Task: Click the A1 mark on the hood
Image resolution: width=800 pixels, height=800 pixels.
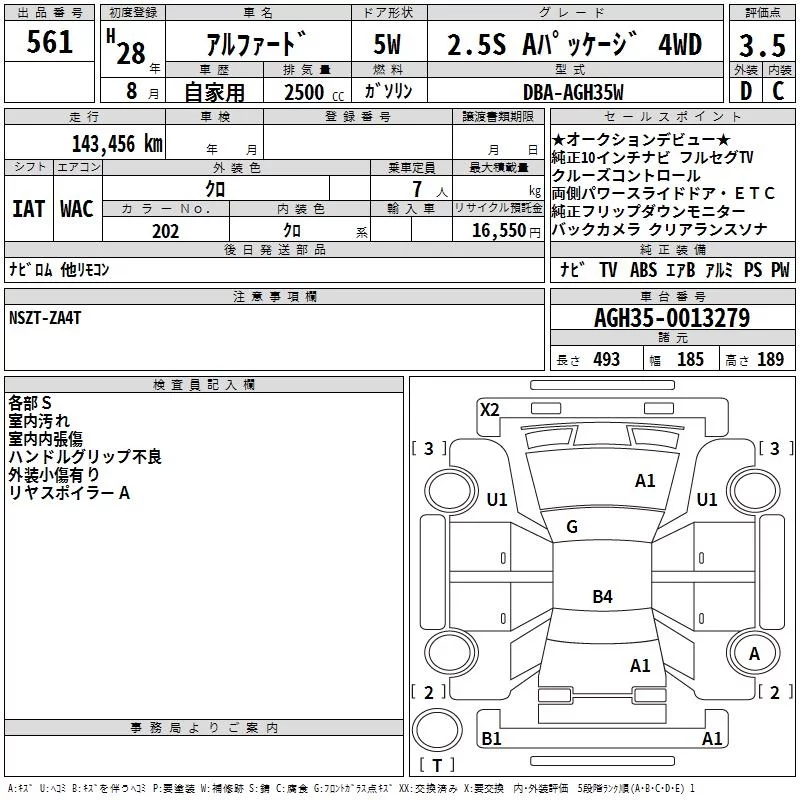Action: [x=645, y=480]
